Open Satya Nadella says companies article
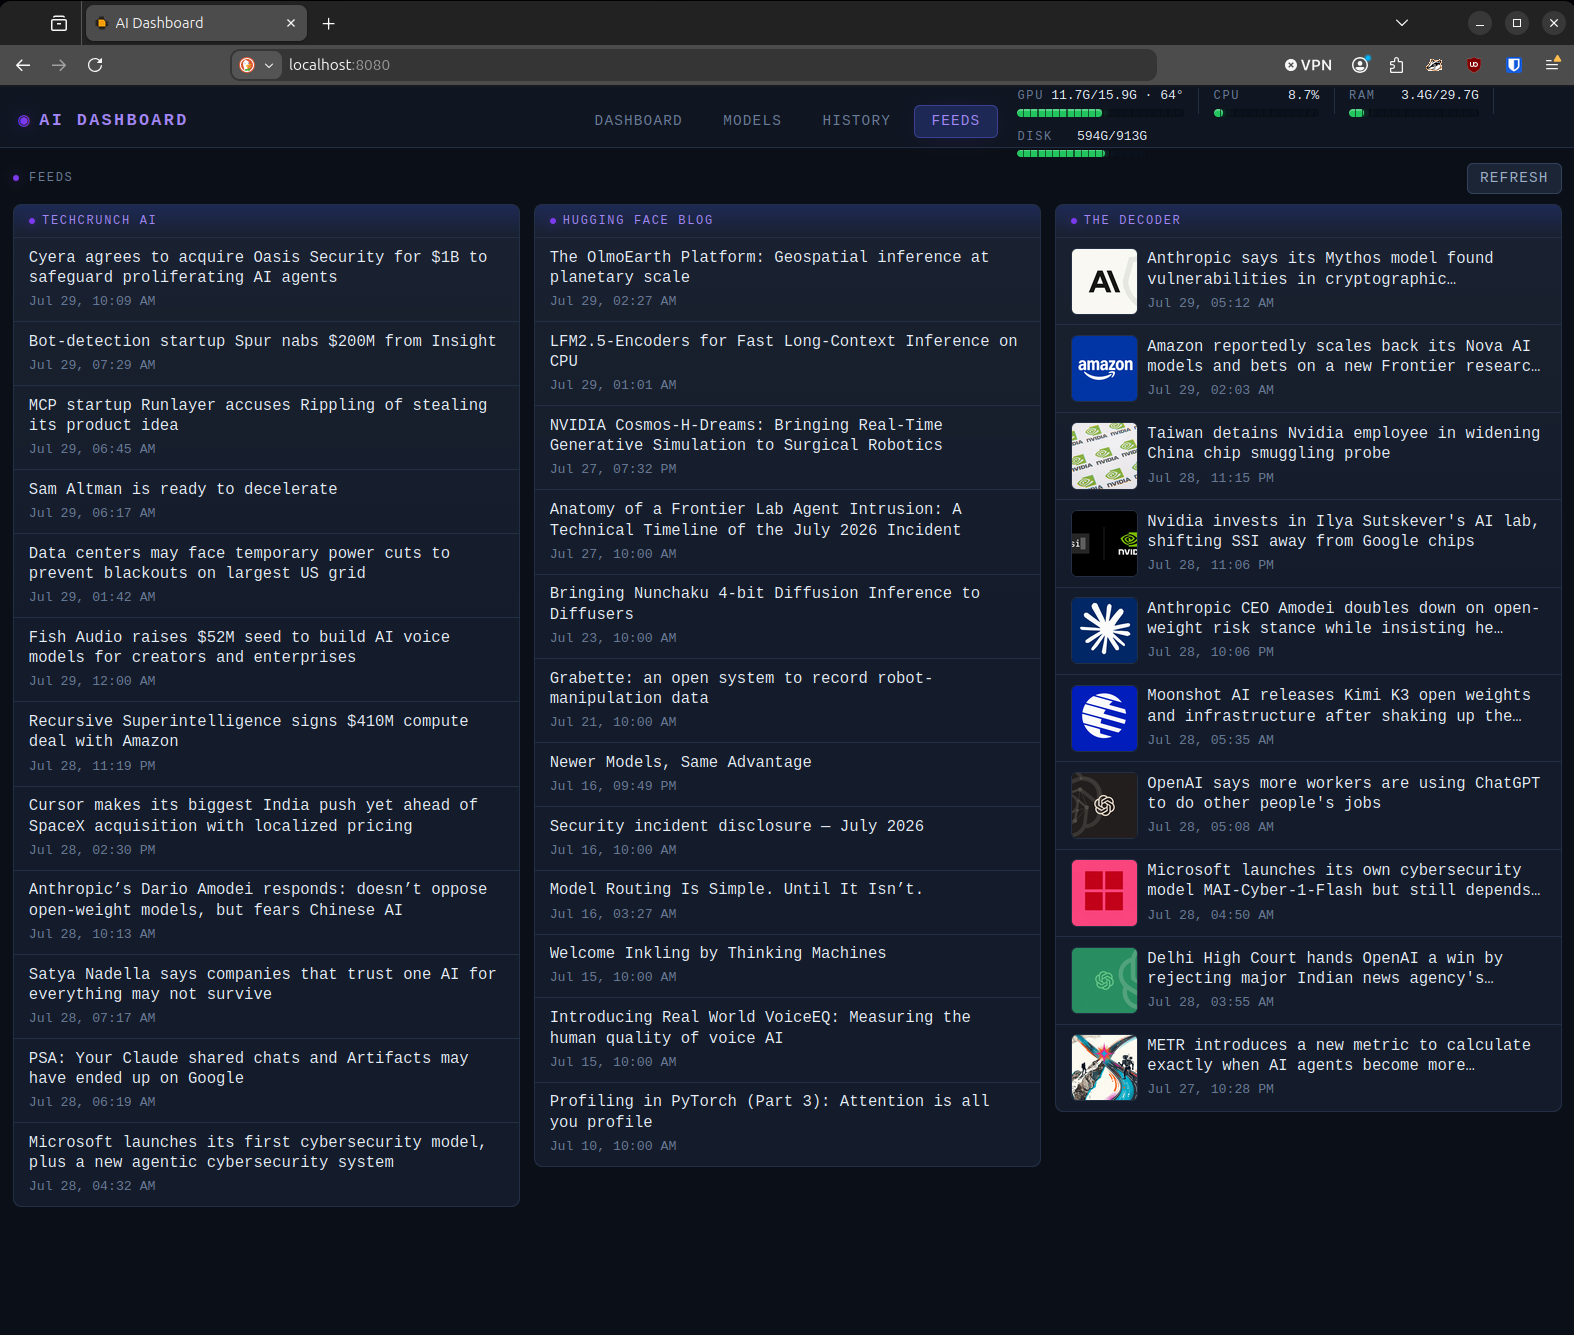The height and width of the screenshot is (1335, 1574). point(266,996)
